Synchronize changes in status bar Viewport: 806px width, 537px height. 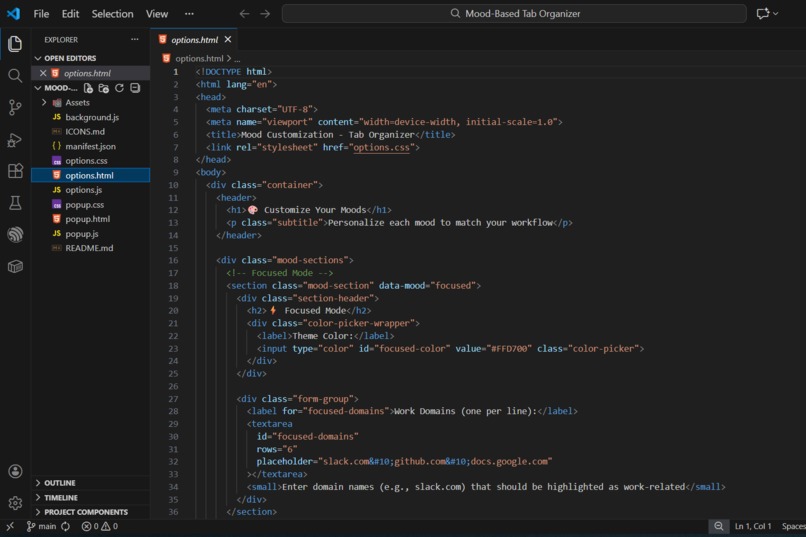[66, 526]
